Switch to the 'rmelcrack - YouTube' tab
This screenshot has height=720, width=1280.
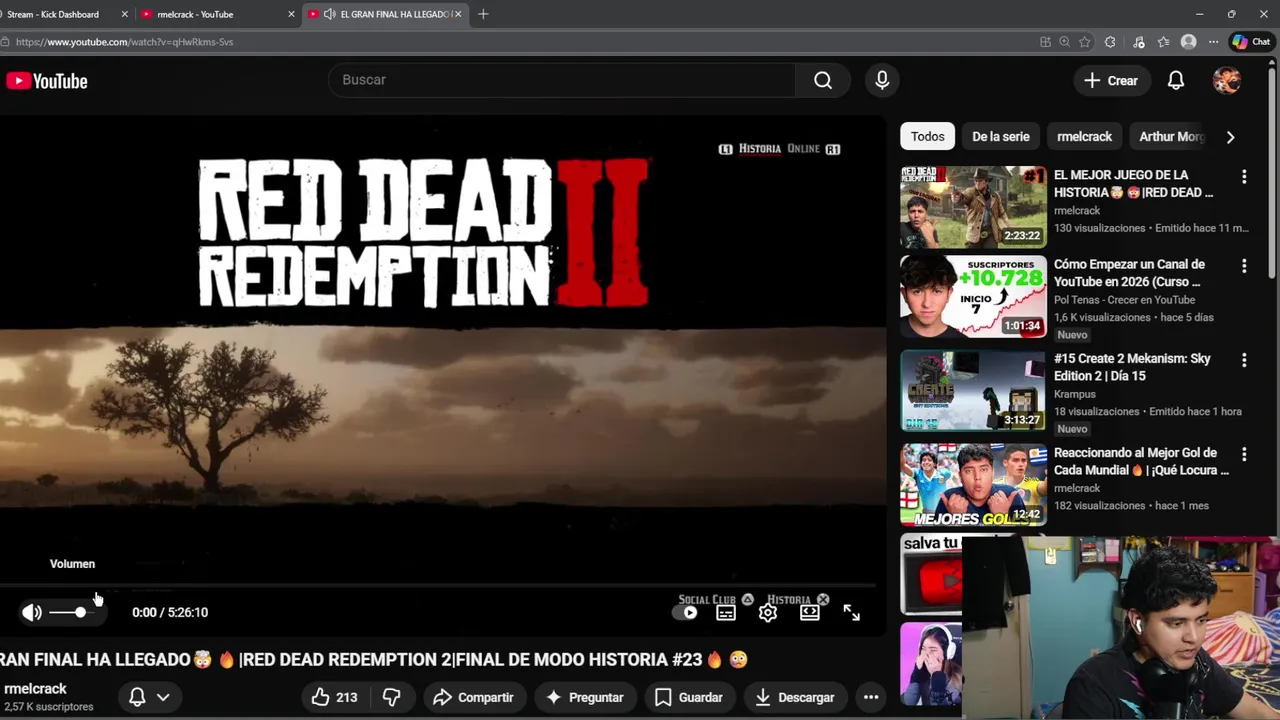pyautogui.click(x=195, y=14)
